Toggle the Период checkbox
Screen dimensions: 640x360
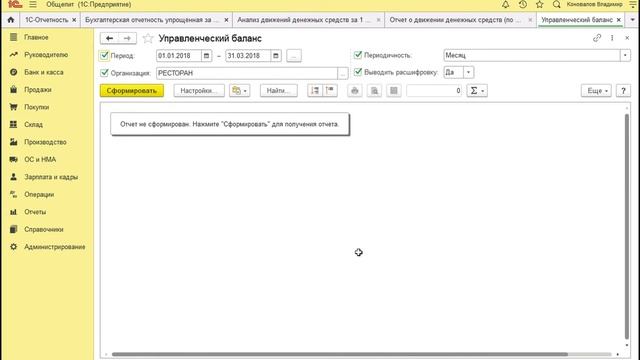(104, 55)
